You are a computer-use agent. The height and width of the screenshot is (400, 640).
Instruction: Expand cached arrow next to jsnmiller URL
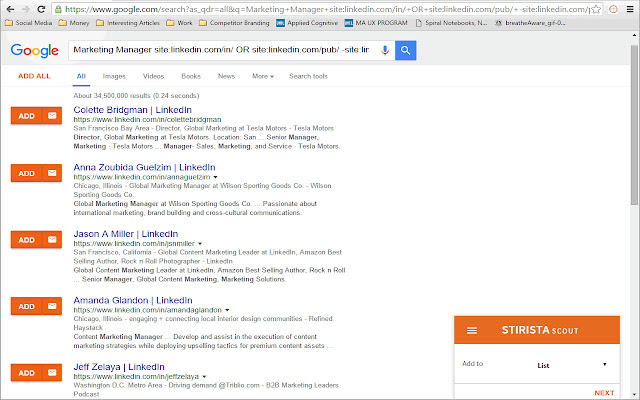(x=200, y=244)
